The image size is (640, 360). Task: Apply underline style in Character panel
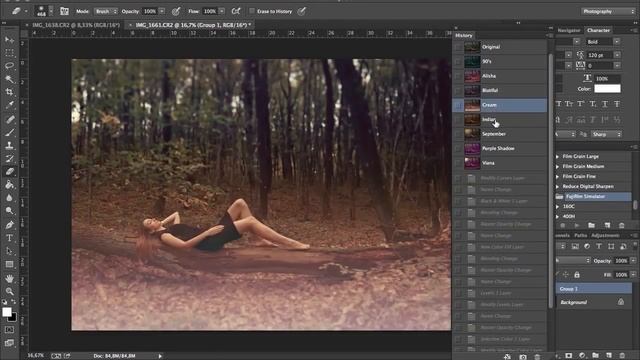point(605,104)
